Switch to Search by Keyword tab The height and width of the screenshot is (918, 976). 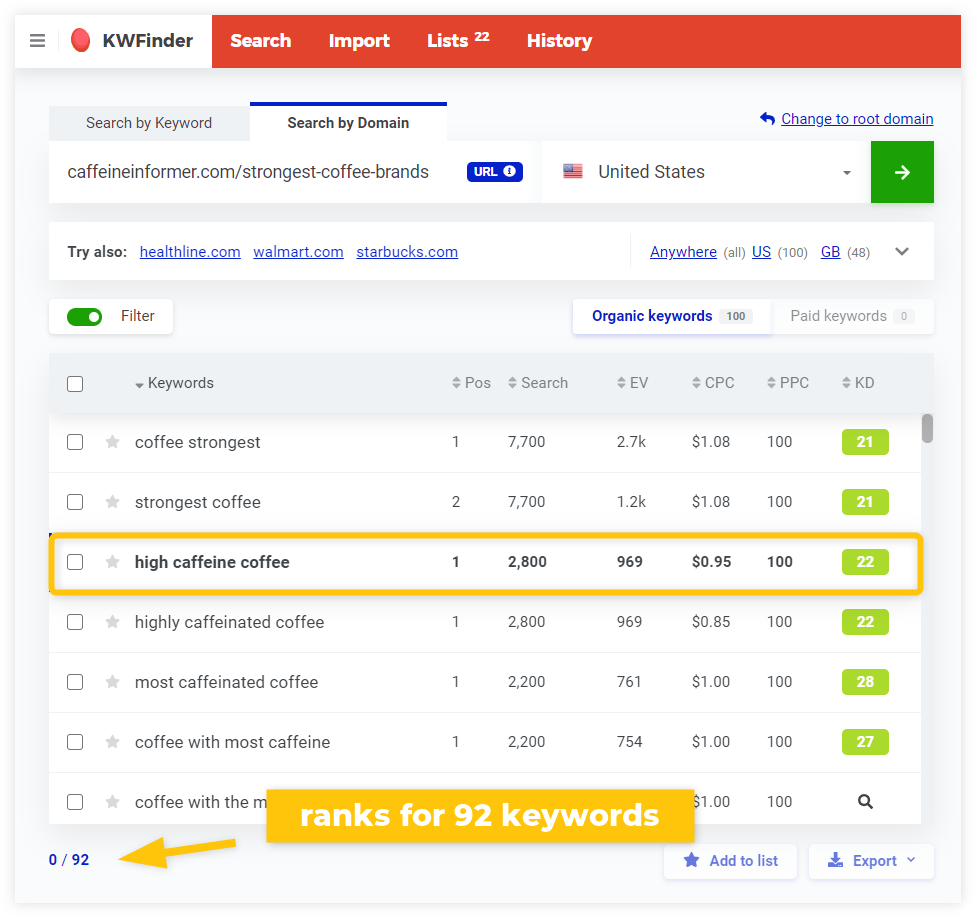pos(149,123)
